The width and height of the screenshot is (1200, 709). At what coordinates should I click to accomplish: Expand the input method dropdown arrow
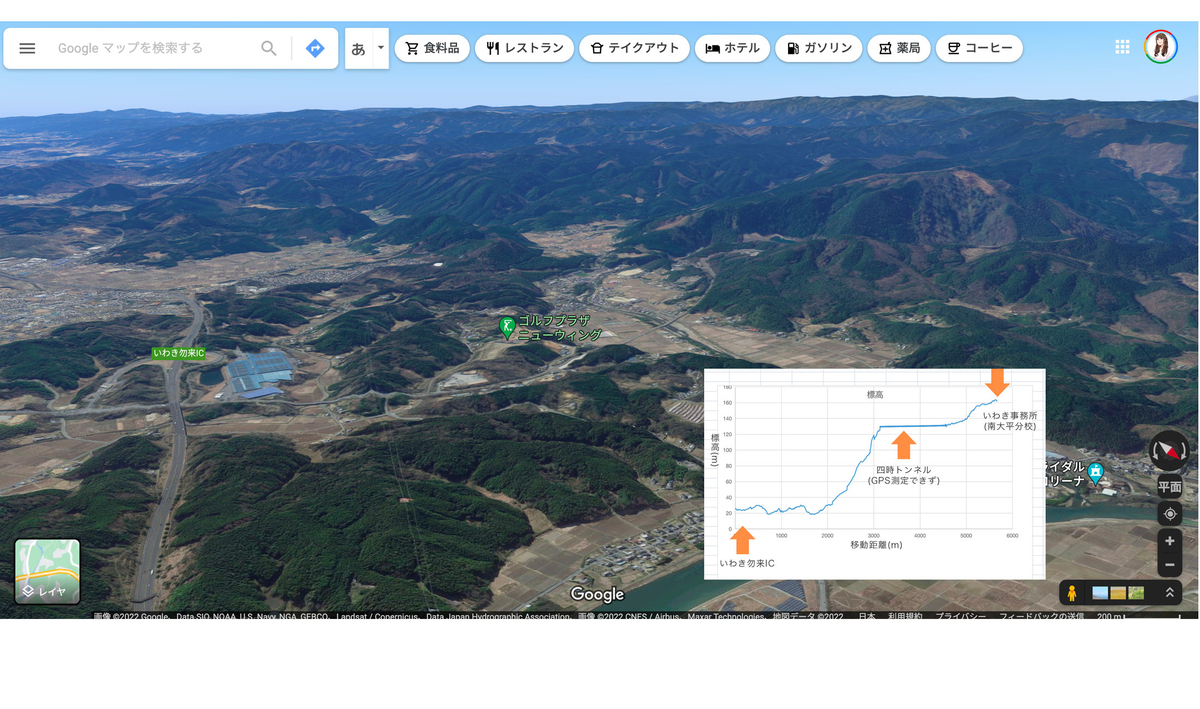coord(381,47)
